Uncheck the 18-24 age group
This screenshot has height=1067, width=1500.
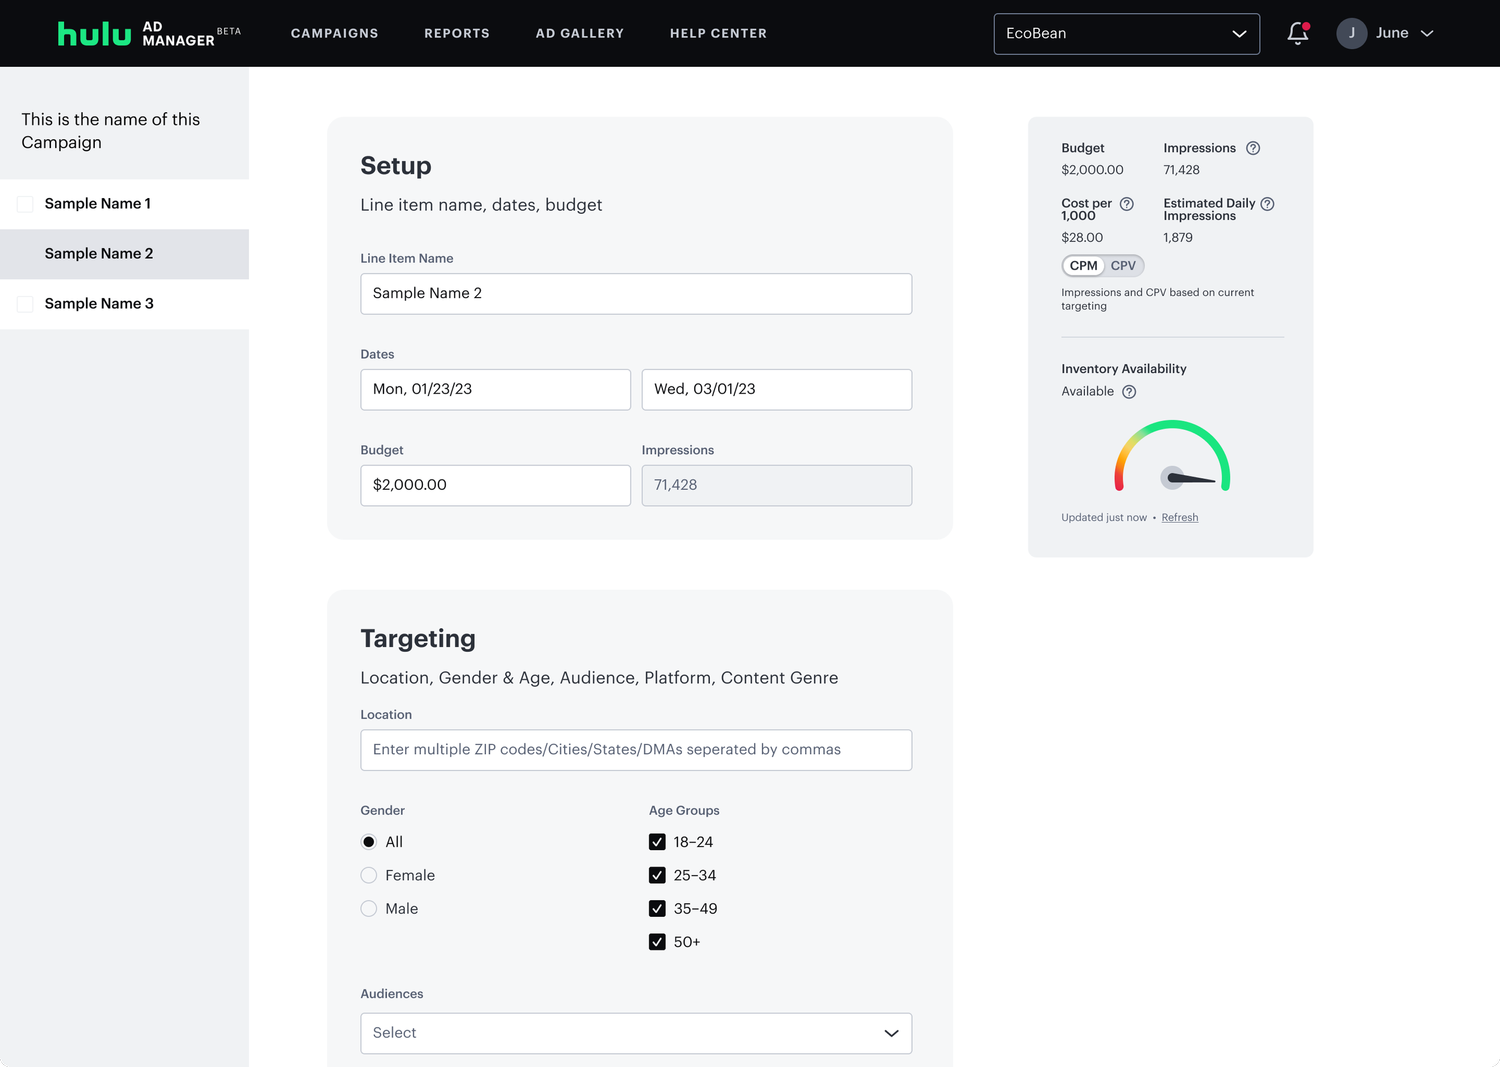tap(657, 842)
